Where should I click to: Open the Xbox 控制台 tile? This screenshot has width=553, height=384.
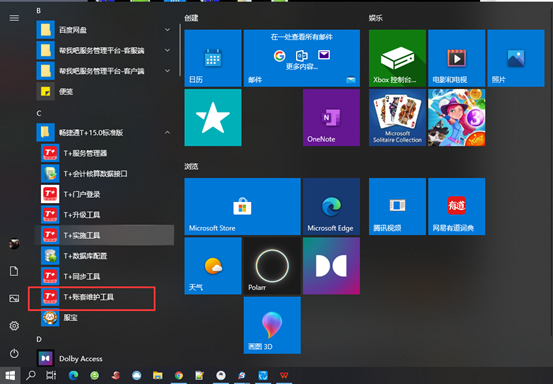click(397, 58)
